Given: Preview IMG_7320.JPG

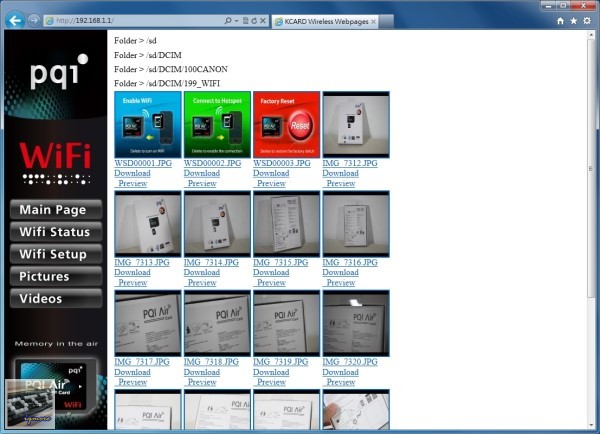Looking at the screenshot, I should (341, 382).
